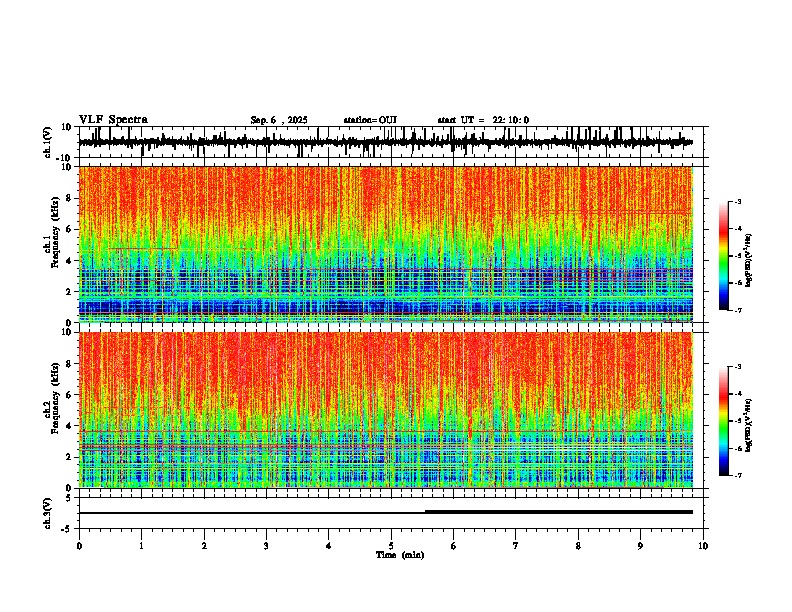Click time axis tick label "5"

[391, 546]
